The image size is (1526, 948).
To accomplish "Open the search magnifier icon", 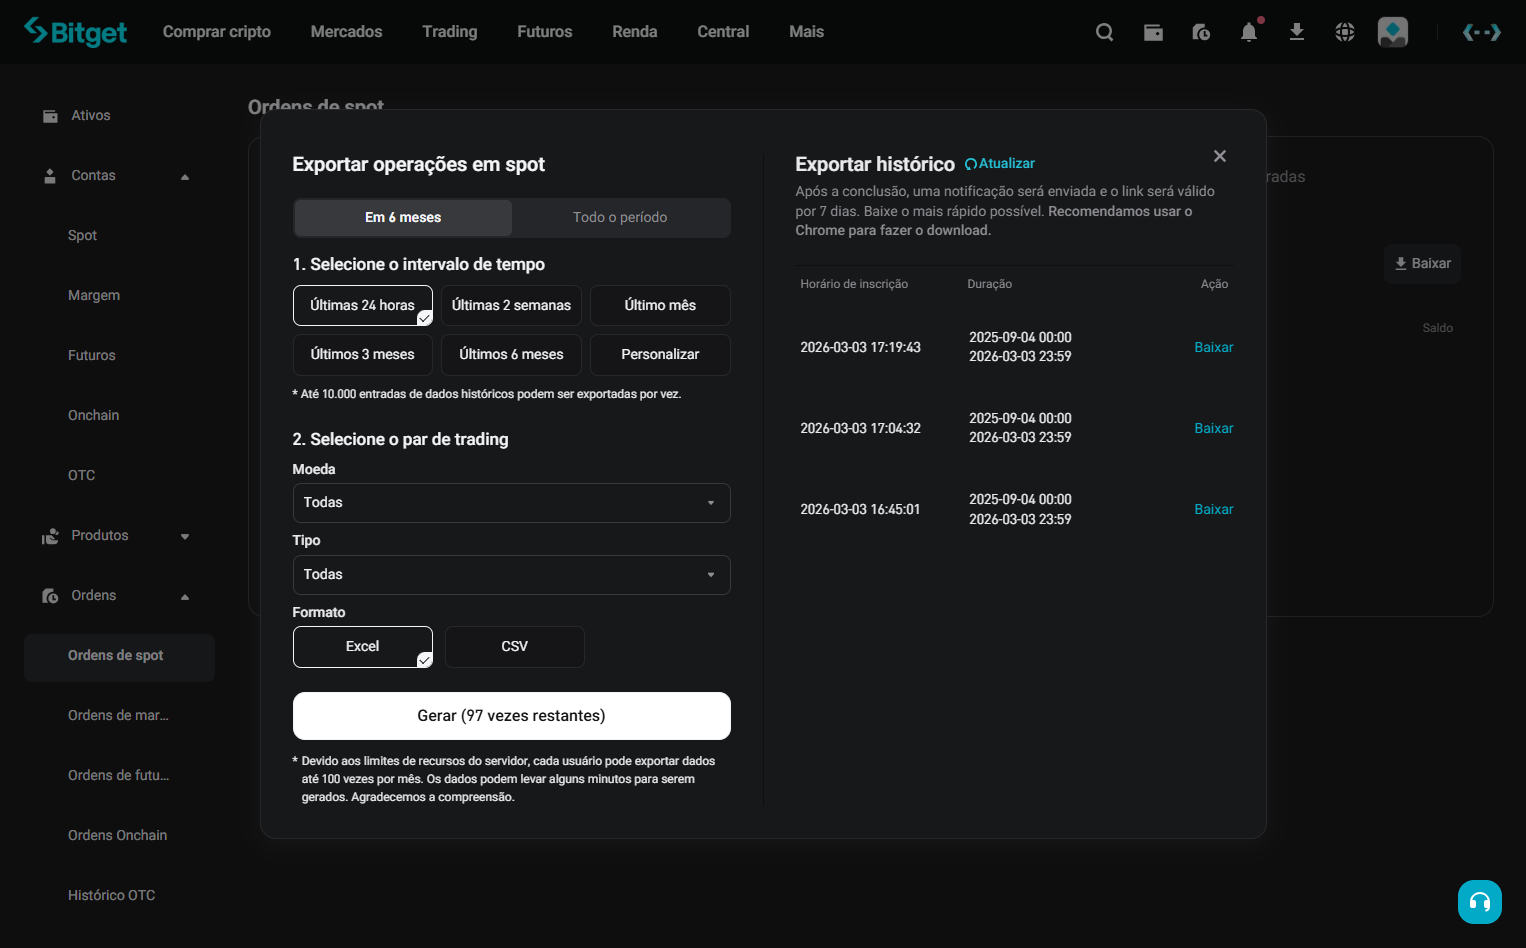I will tap(1104, 32).
